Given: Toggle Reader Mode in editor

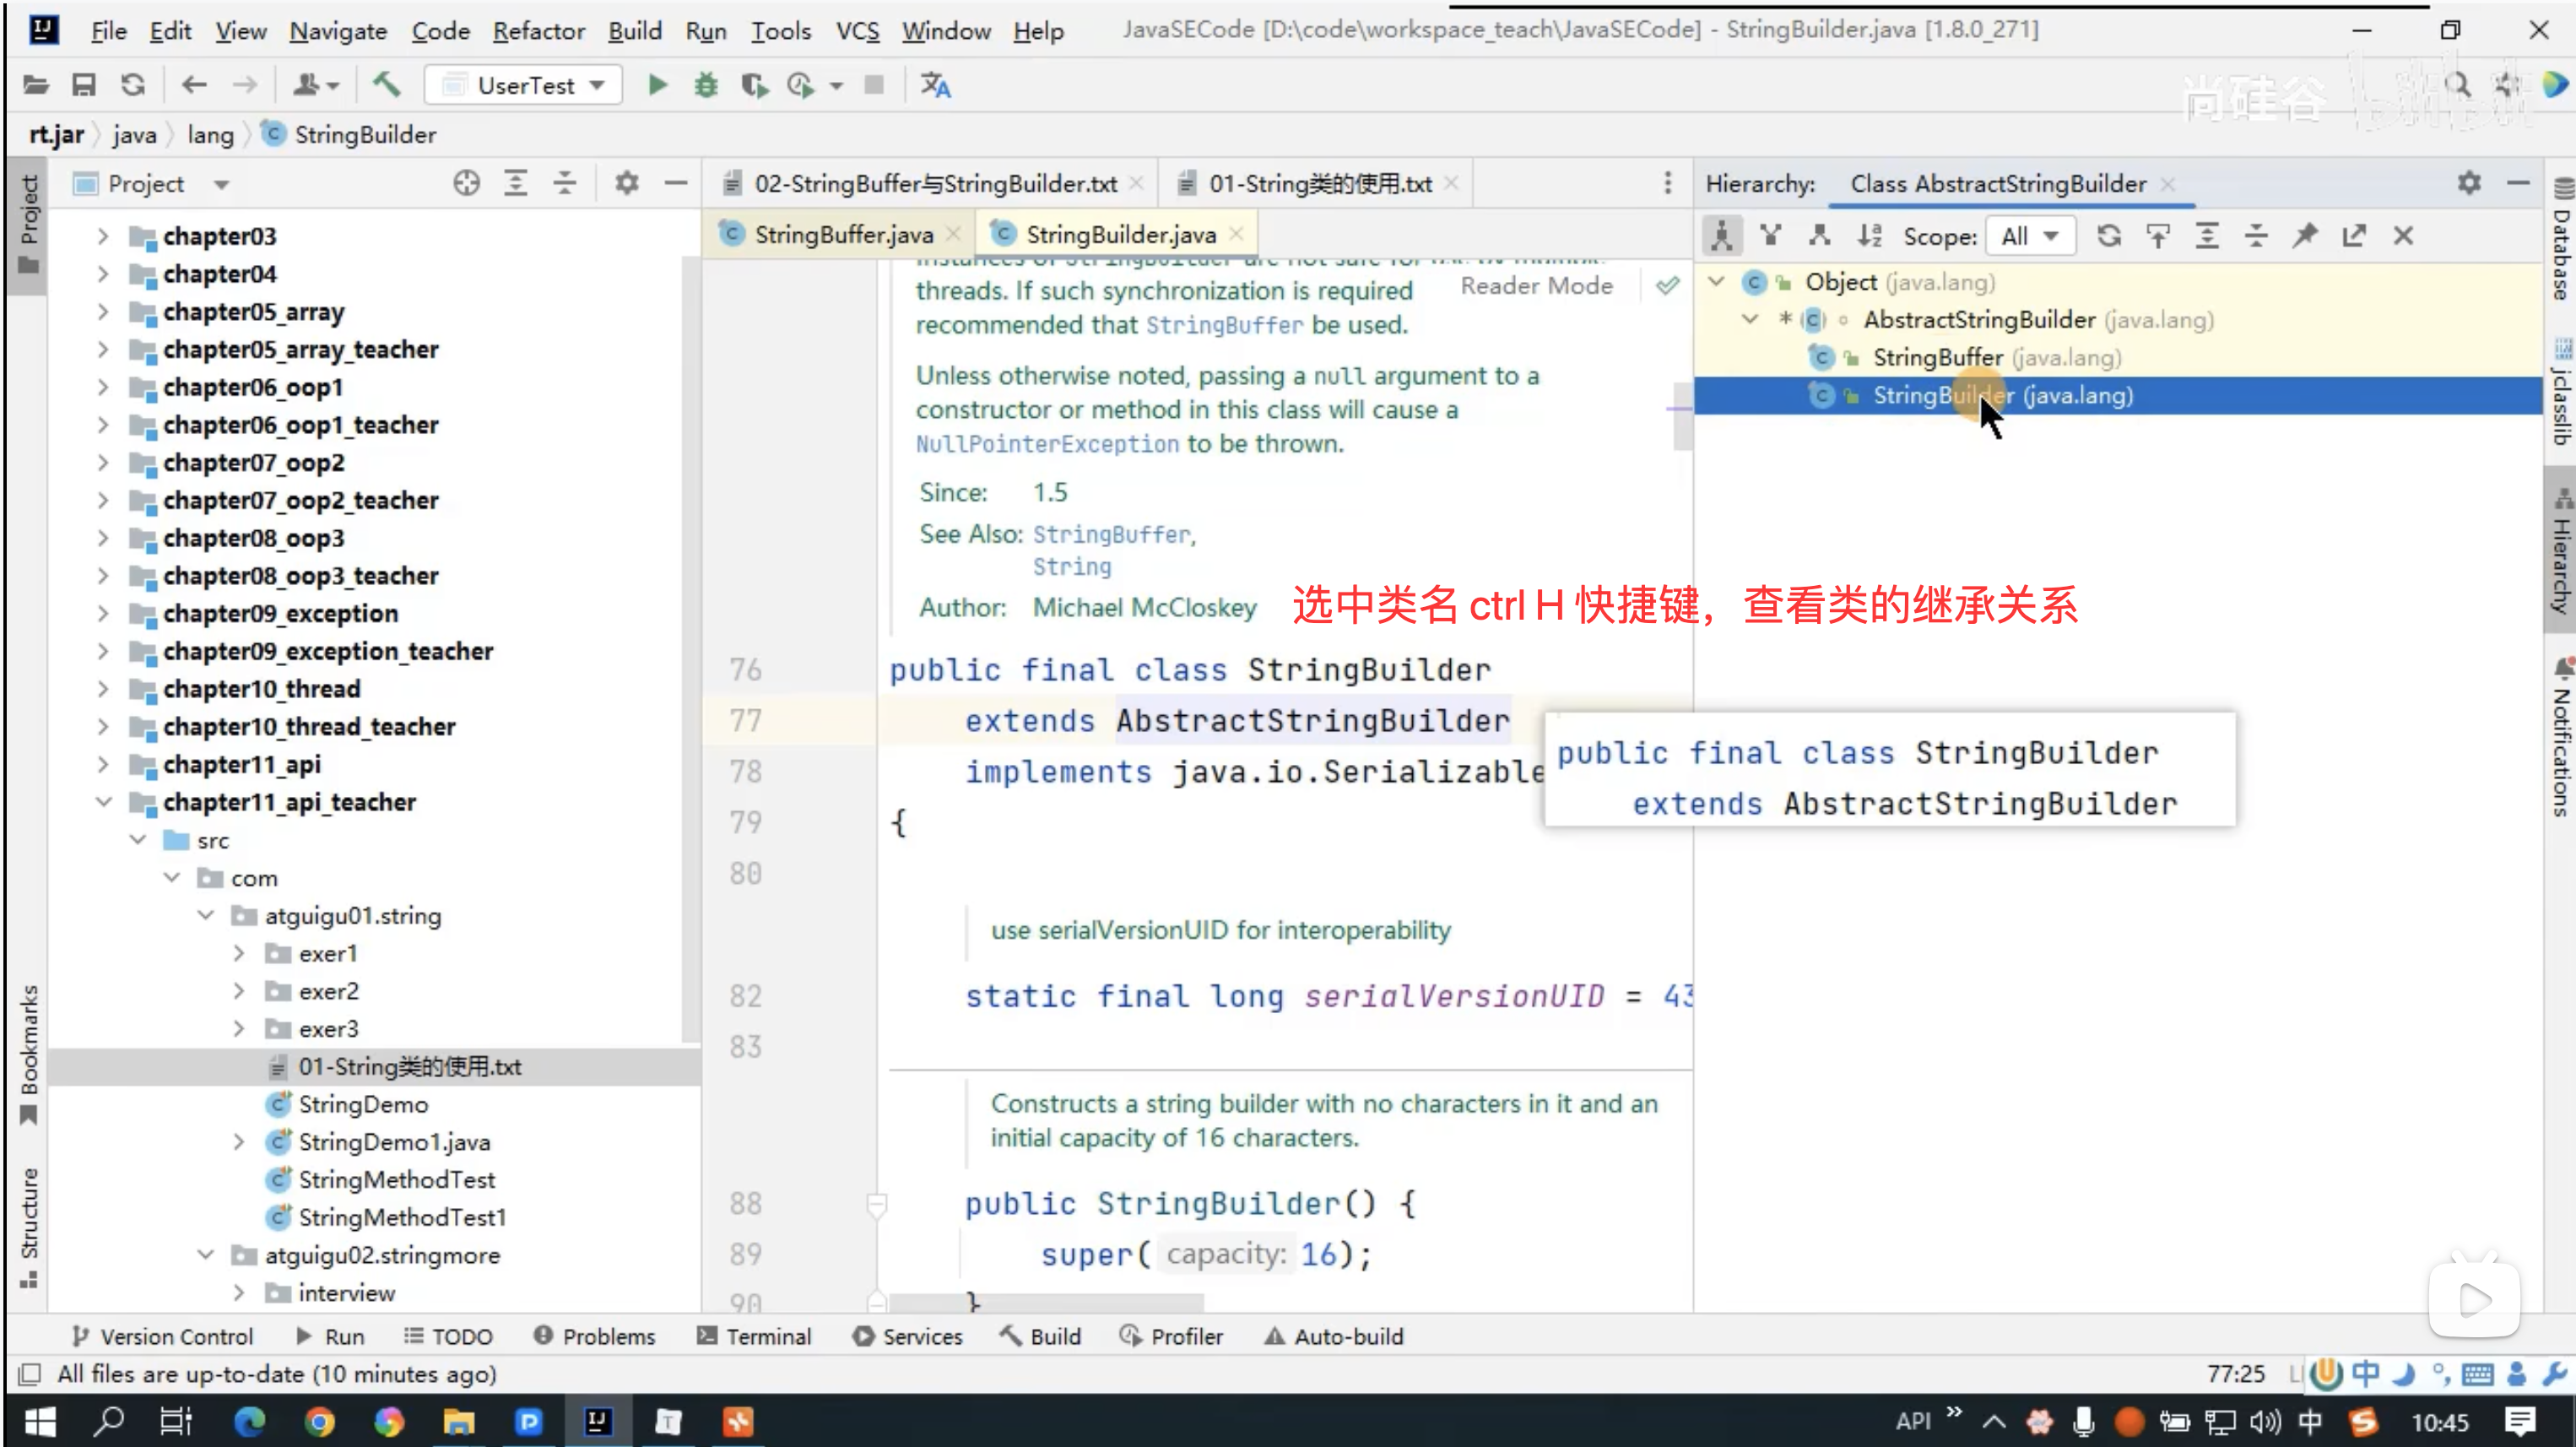Looking at the screenshot, I should point(1536,286).
